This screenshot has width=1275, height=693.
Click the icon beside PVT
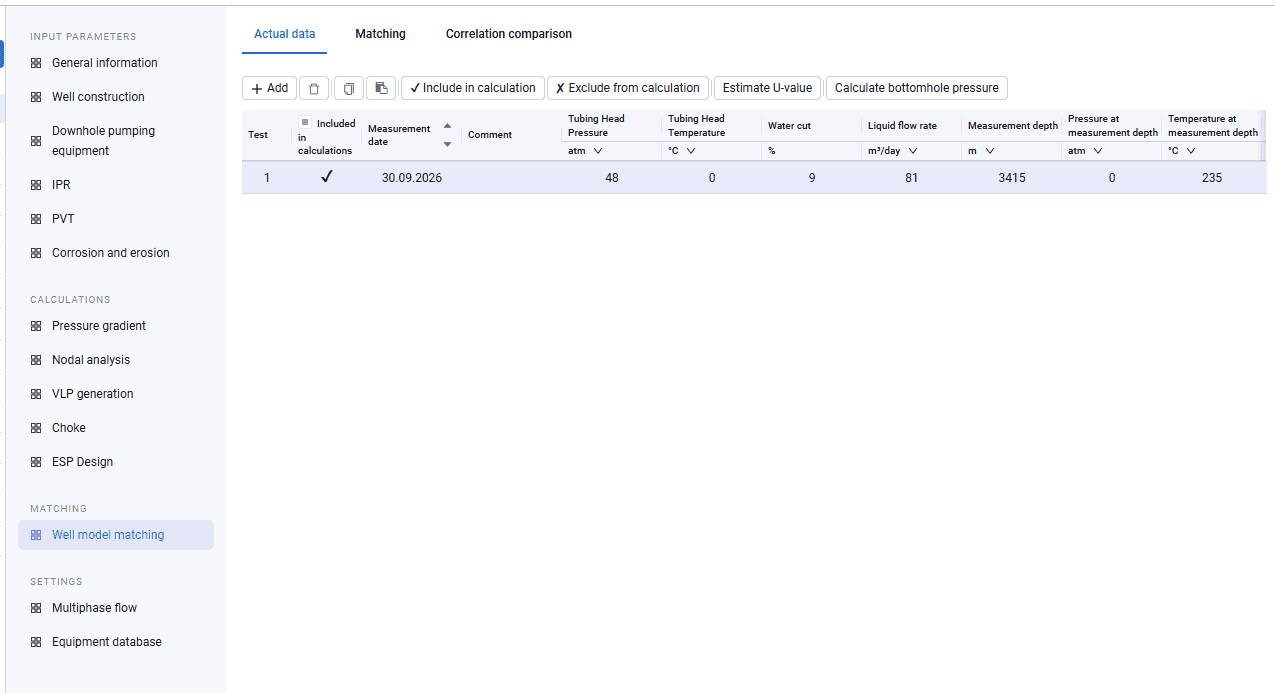(x=36, y=219)
